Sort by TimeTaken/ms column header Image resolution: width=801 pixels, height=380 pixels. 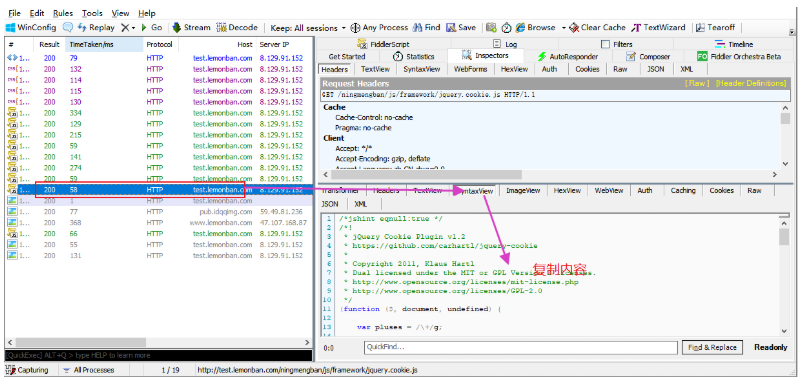pos(104,44)
